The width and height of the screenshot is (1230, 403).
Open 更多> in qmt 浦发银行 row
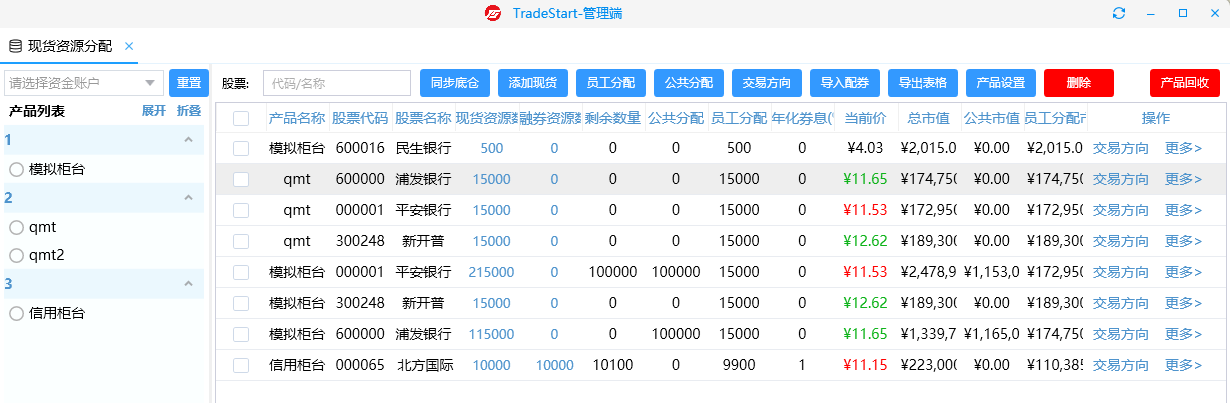coord(1183,179)
